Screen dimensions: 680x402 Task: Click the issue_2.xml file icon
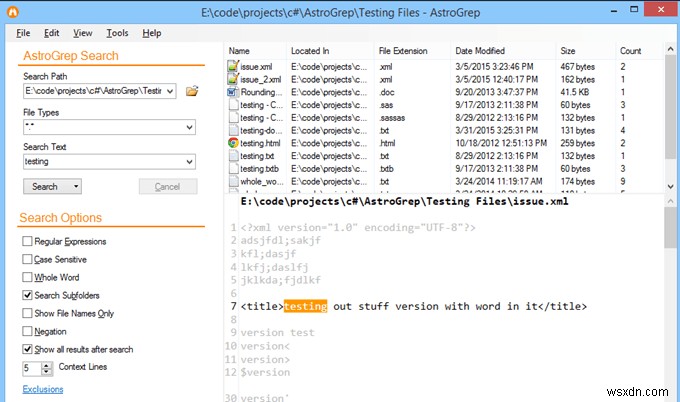pyautogui.click(x=233, y=79)
